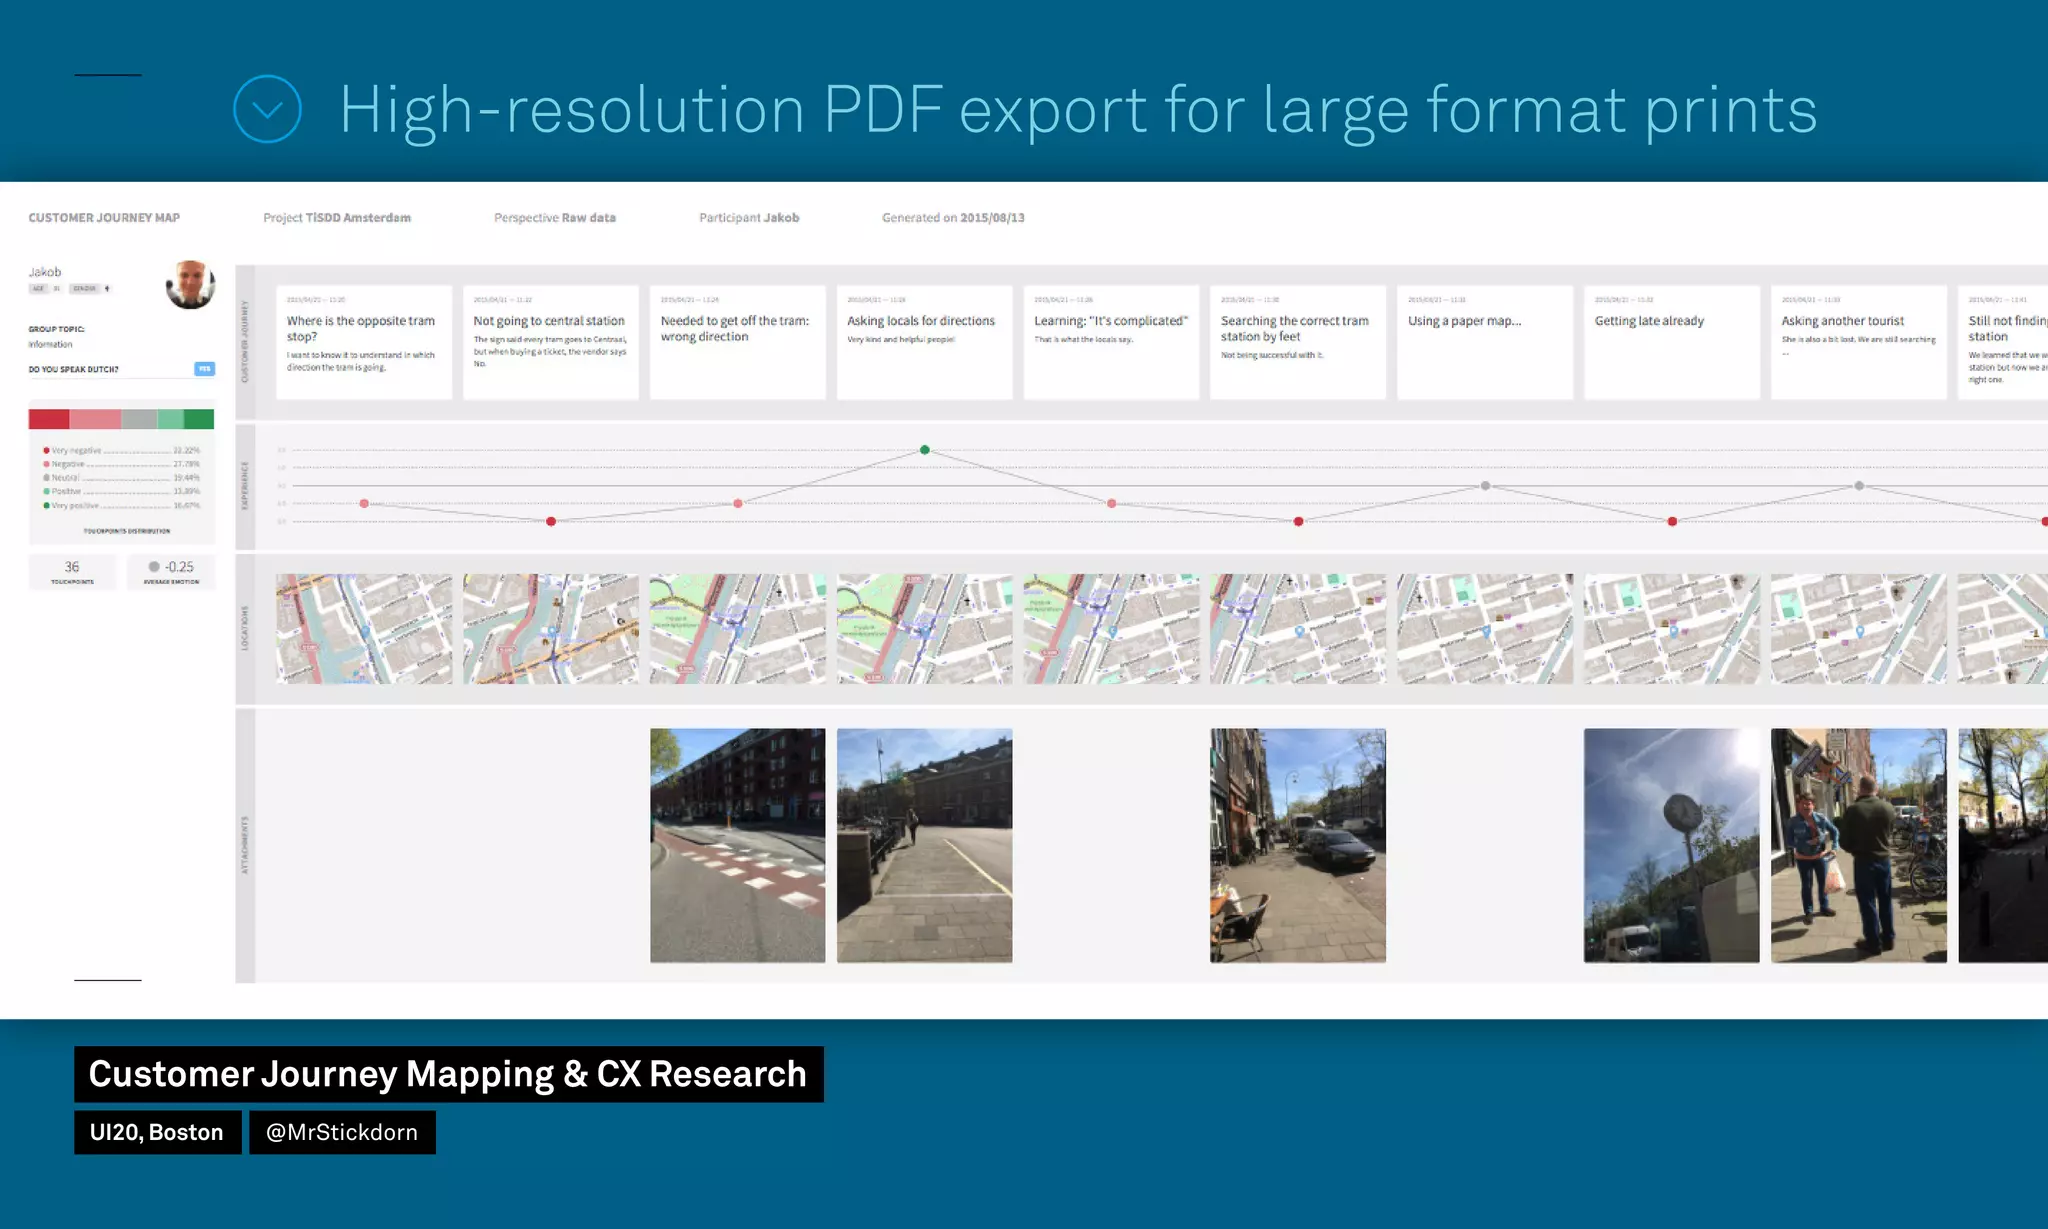Image resolution: width=2048 pixels, height=1229 pixels.
Task: Click the slide title 'High-resolution PDF export for large format prints'
Action: (1078, 110)
